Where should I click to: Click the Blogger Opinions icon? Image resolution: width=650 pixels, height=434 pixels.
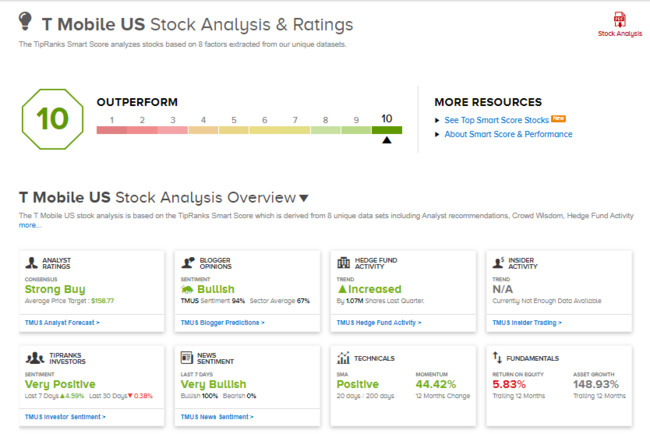[187, 262]
